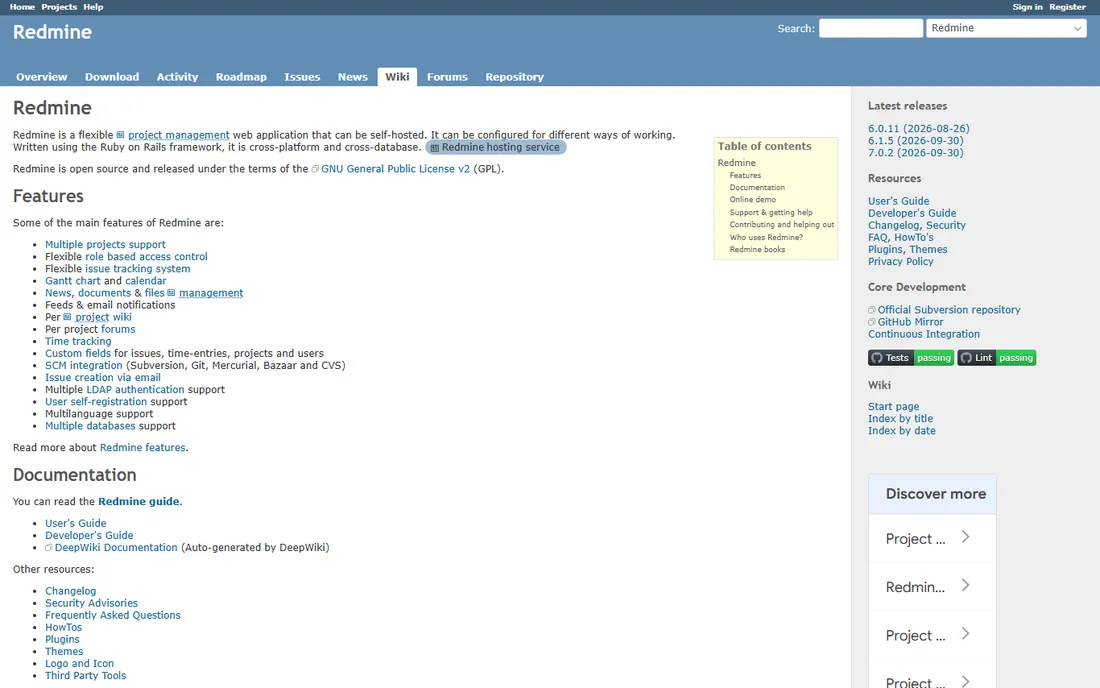Image resolution: width=1100 pixels, height=688 pixels.
Task: Jump to Online demo in table of contents
Action: (x=753, y=200)
